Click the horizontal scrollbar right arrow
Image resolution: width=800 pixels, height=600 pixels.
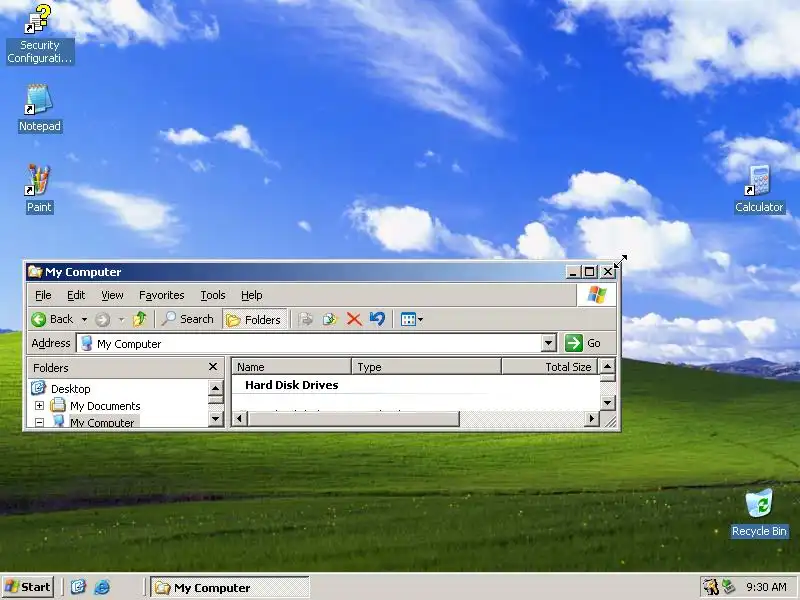[x=592, y=419]
